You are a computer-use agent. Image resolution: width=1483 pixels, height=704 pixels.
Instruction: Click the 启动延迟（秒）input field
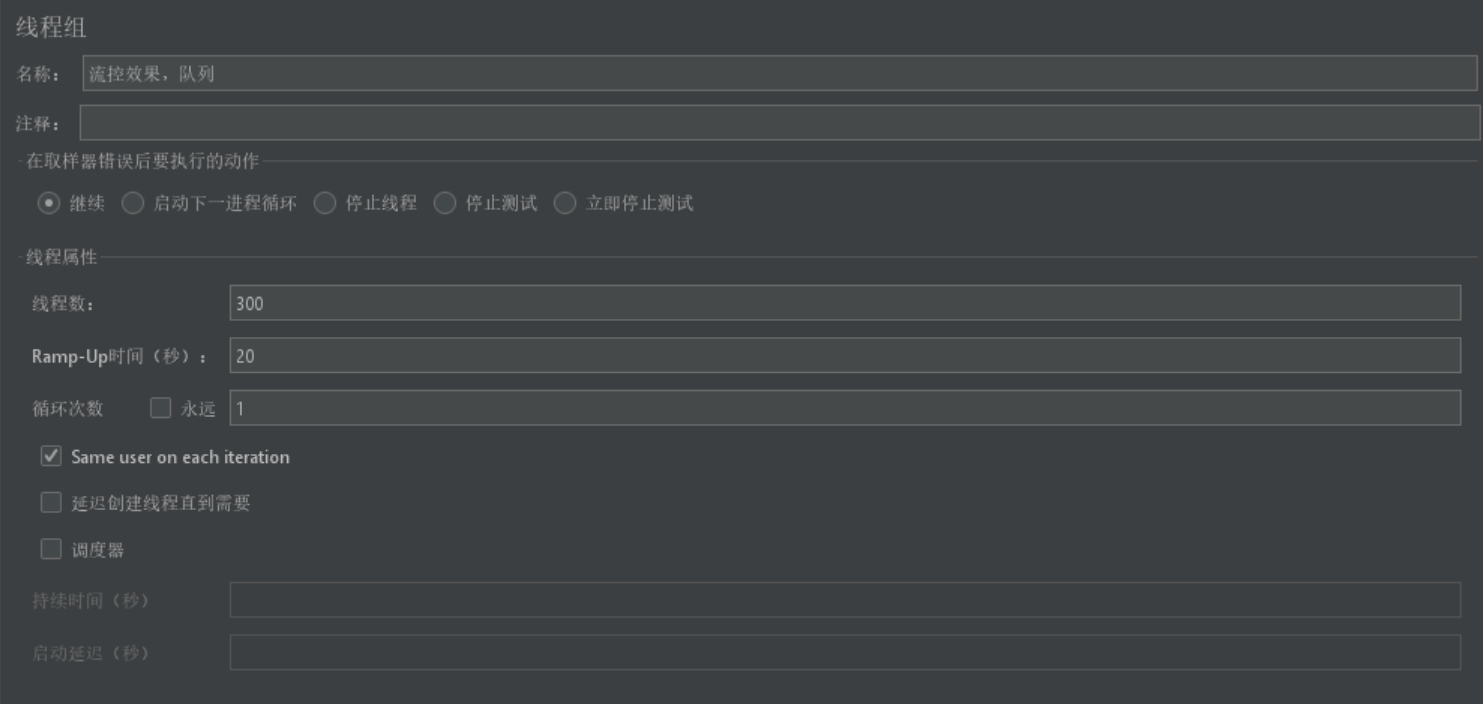coord(845,652)
